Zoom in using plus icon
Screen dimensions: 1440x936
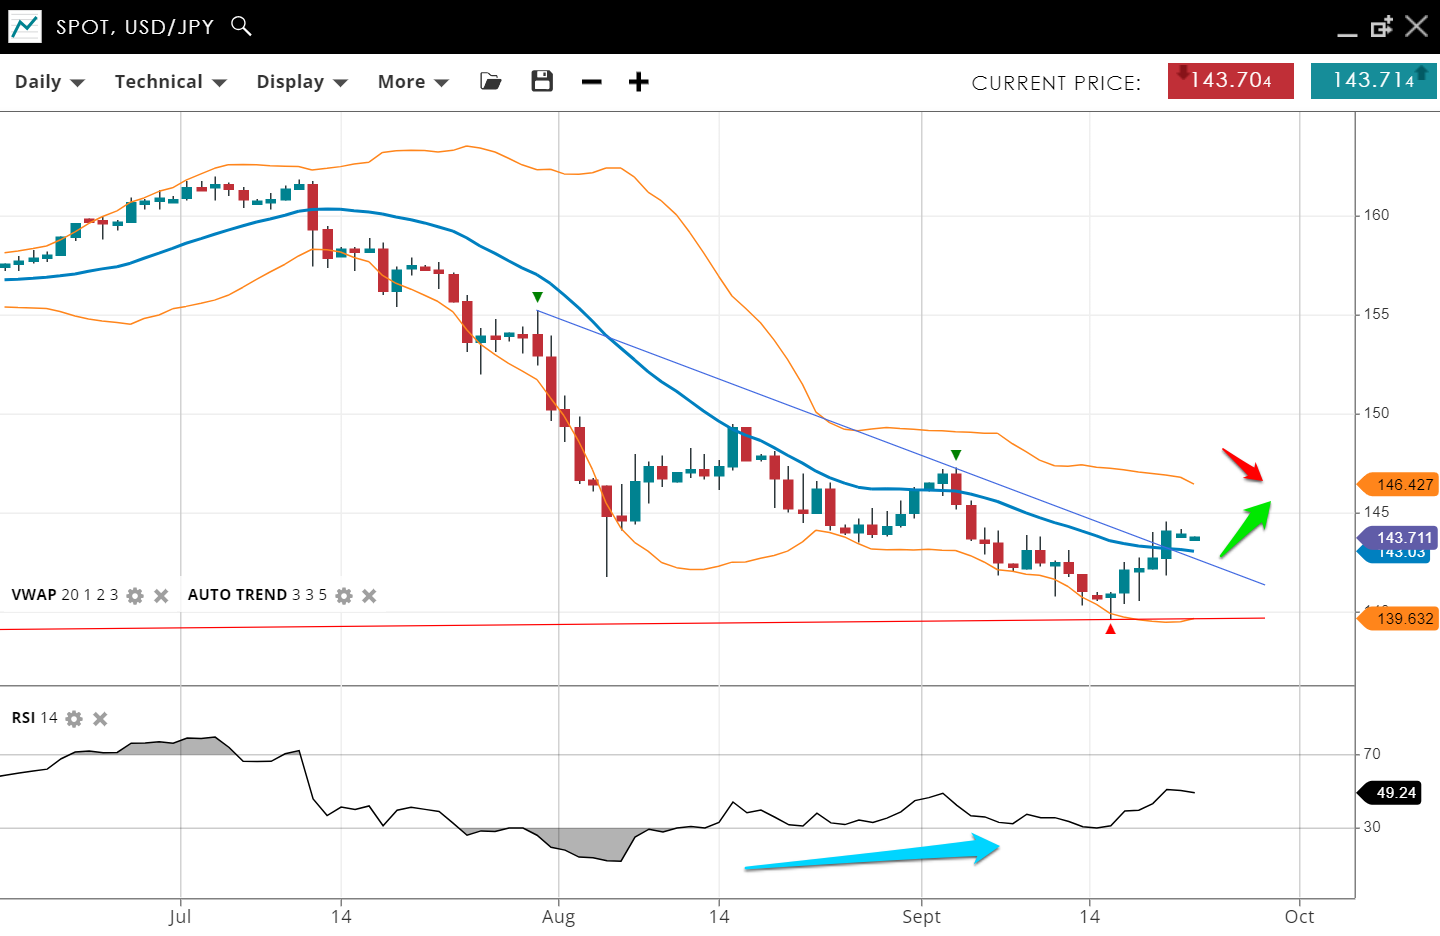click(x=639, y=82)
